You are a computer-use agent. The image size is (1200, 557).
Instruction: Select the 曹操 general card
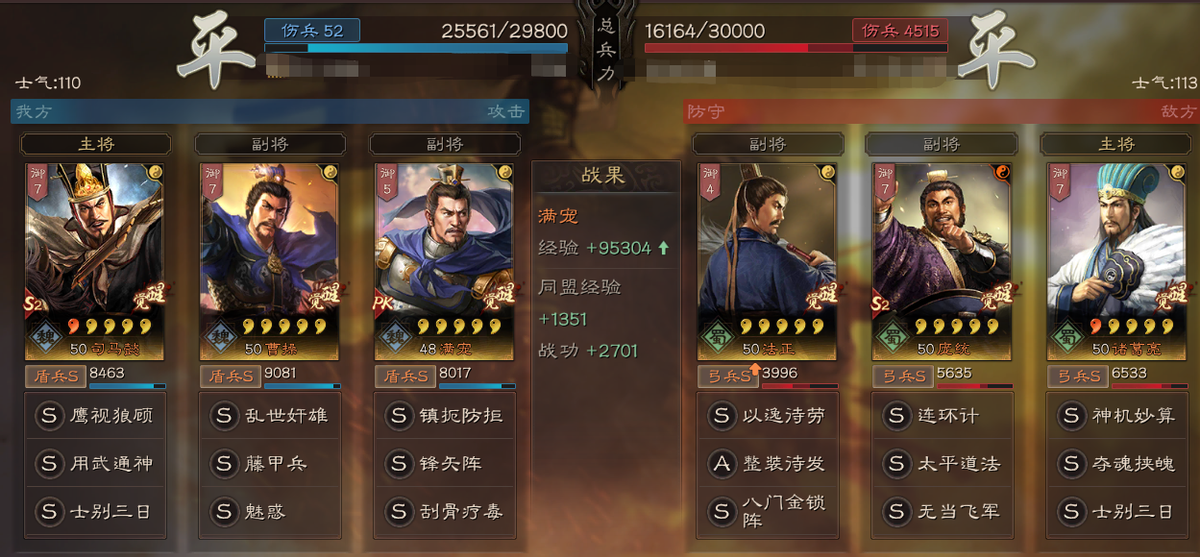(268, 260)
